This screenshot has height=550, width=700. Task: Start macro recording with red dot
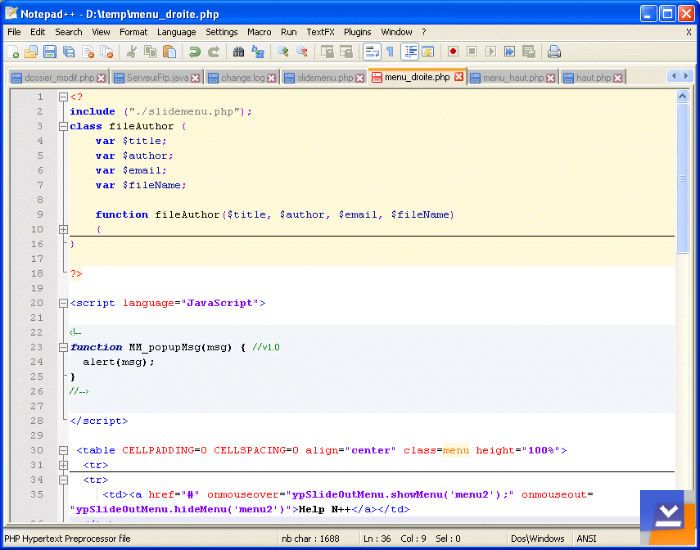453,52
